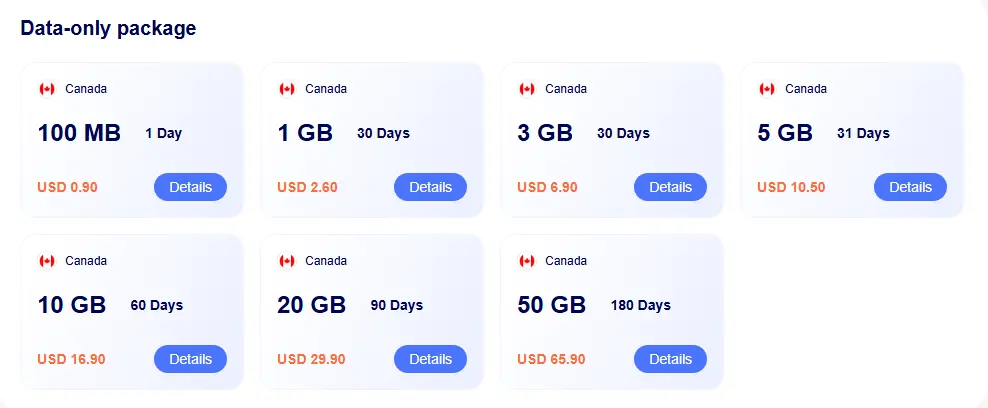Show Details for the 50 GB package
Screen dimensions: 988x408
click(670, 359)
